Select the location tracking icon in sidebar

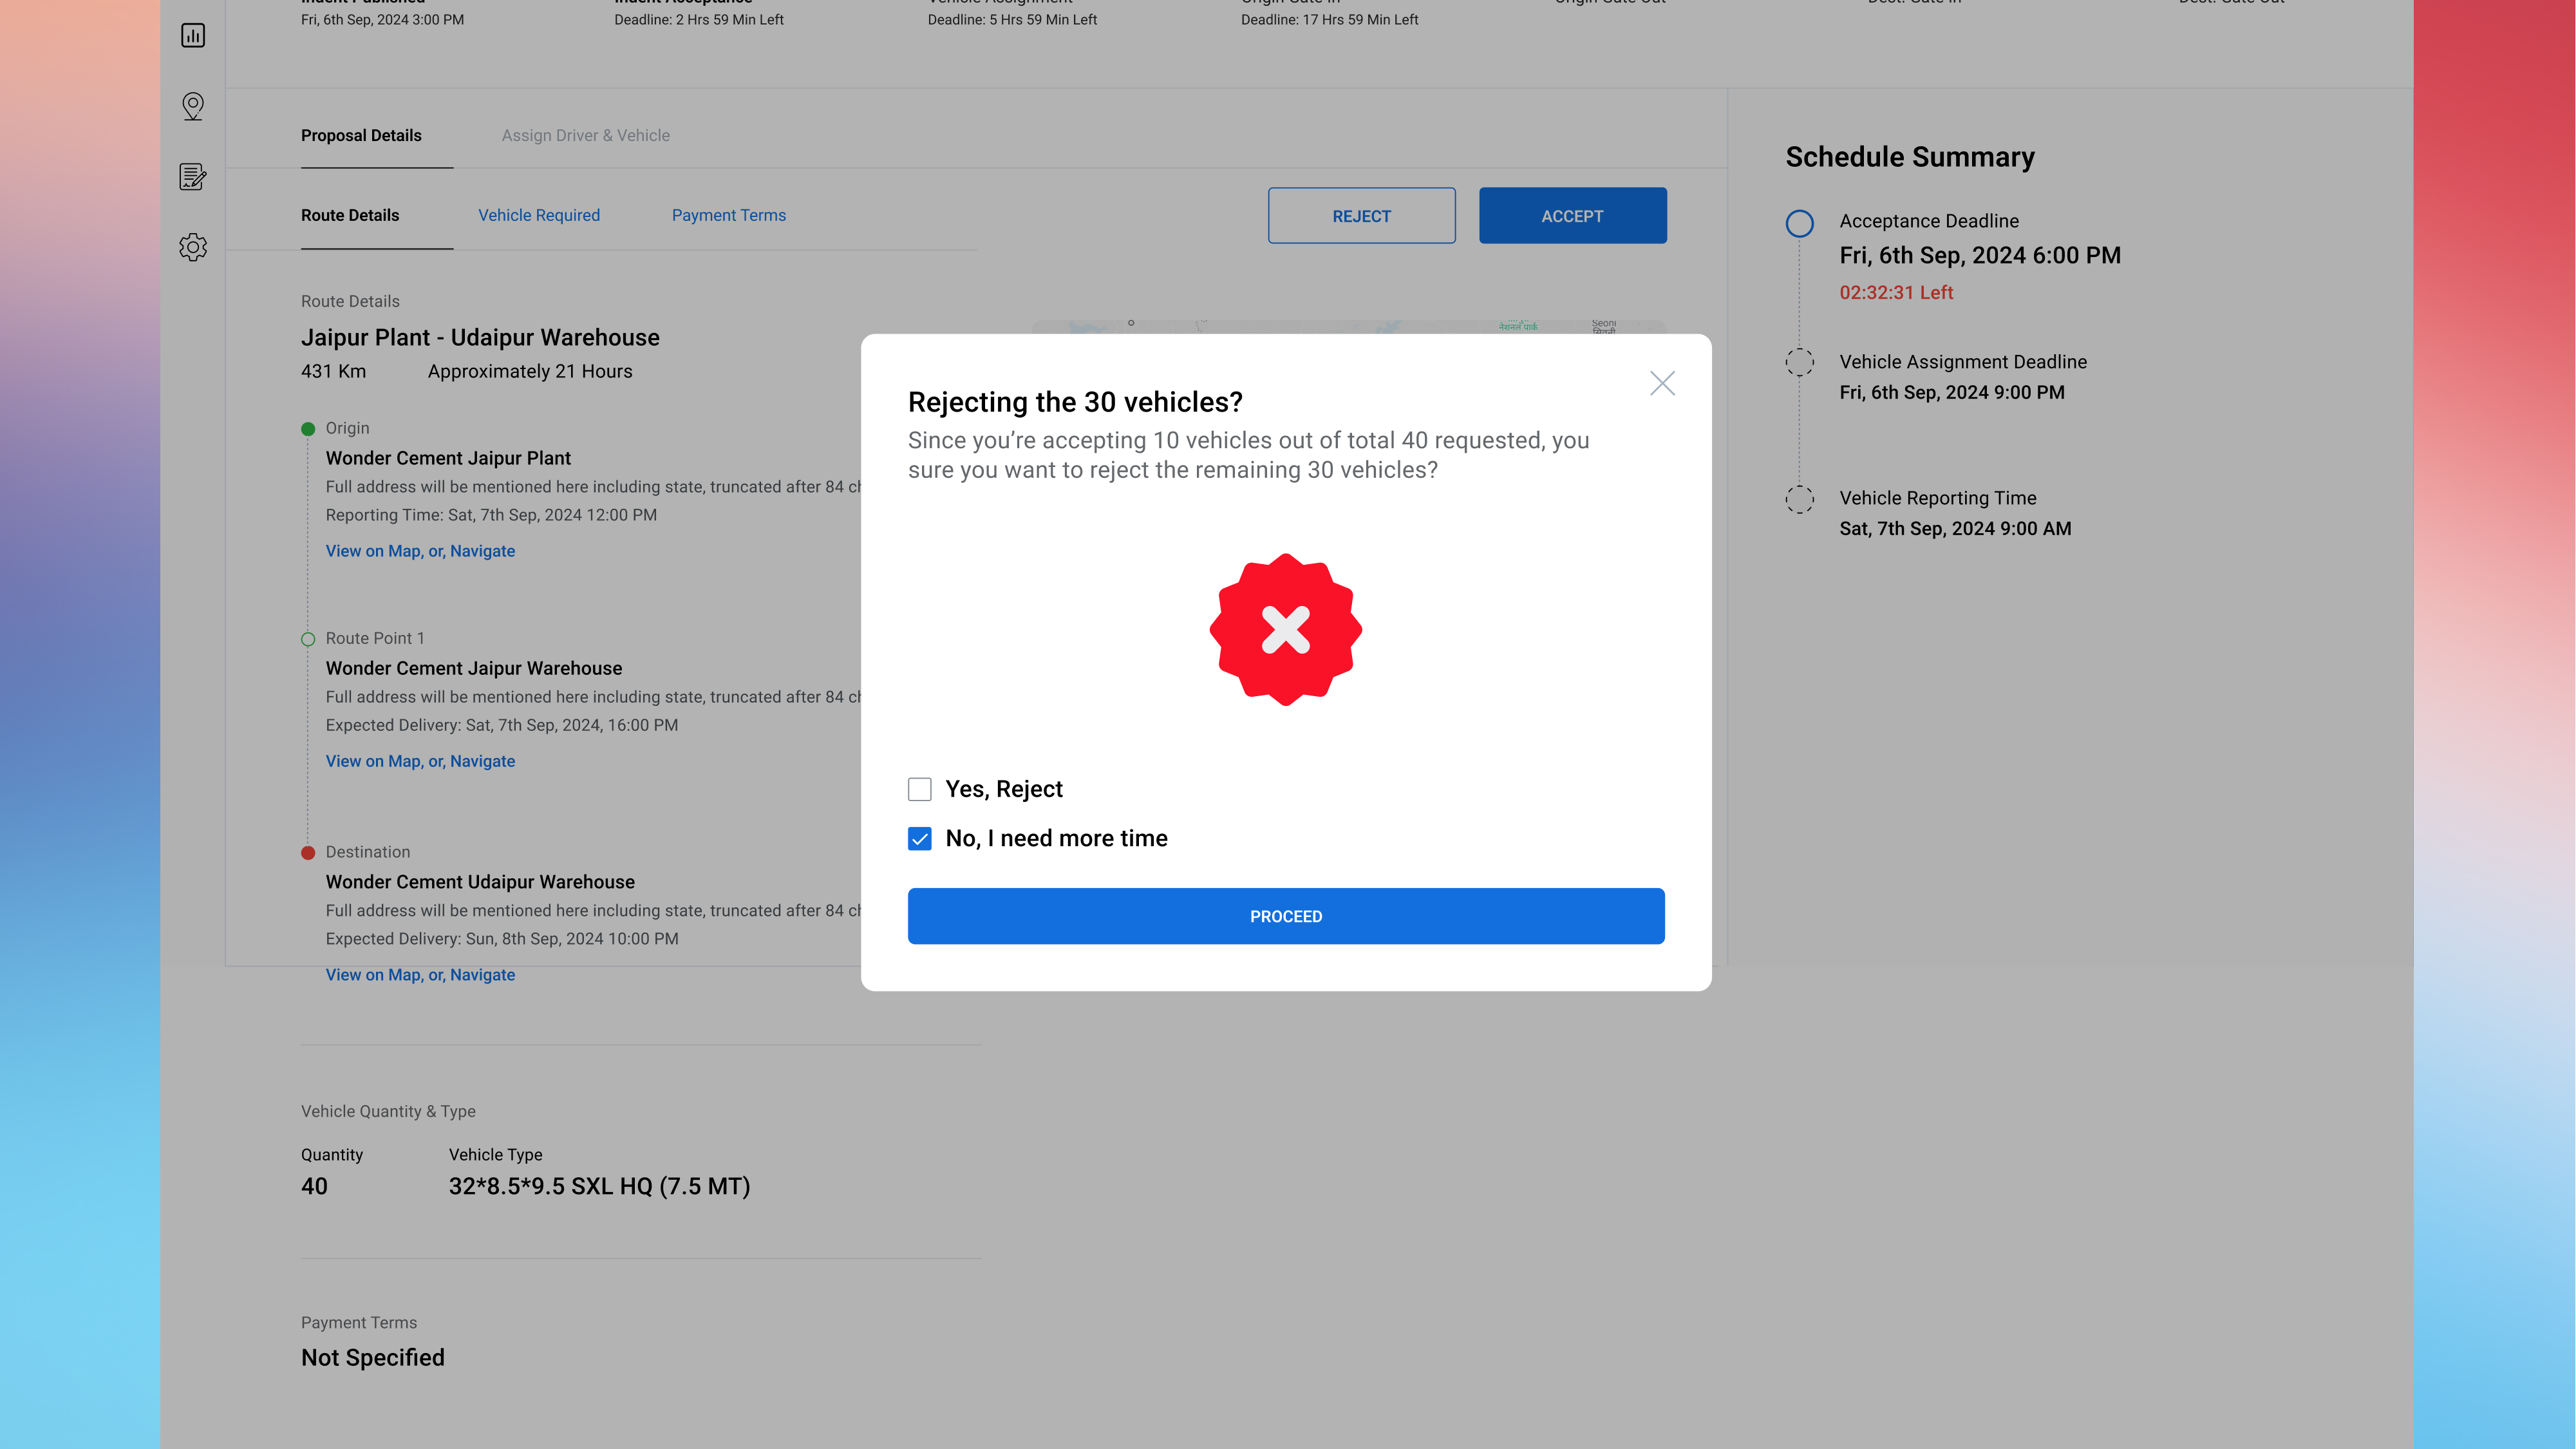[192, 106]
